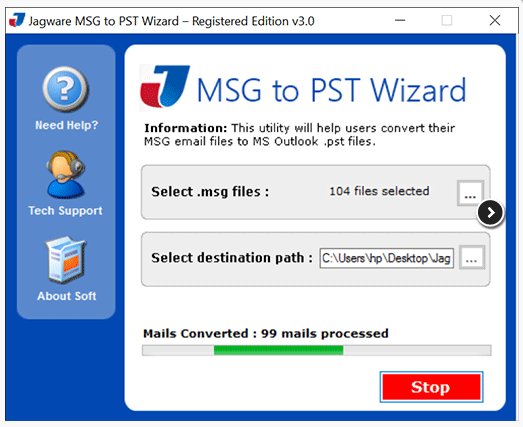Click the Jagware logo in the title bar

click(x=17, y=20)
